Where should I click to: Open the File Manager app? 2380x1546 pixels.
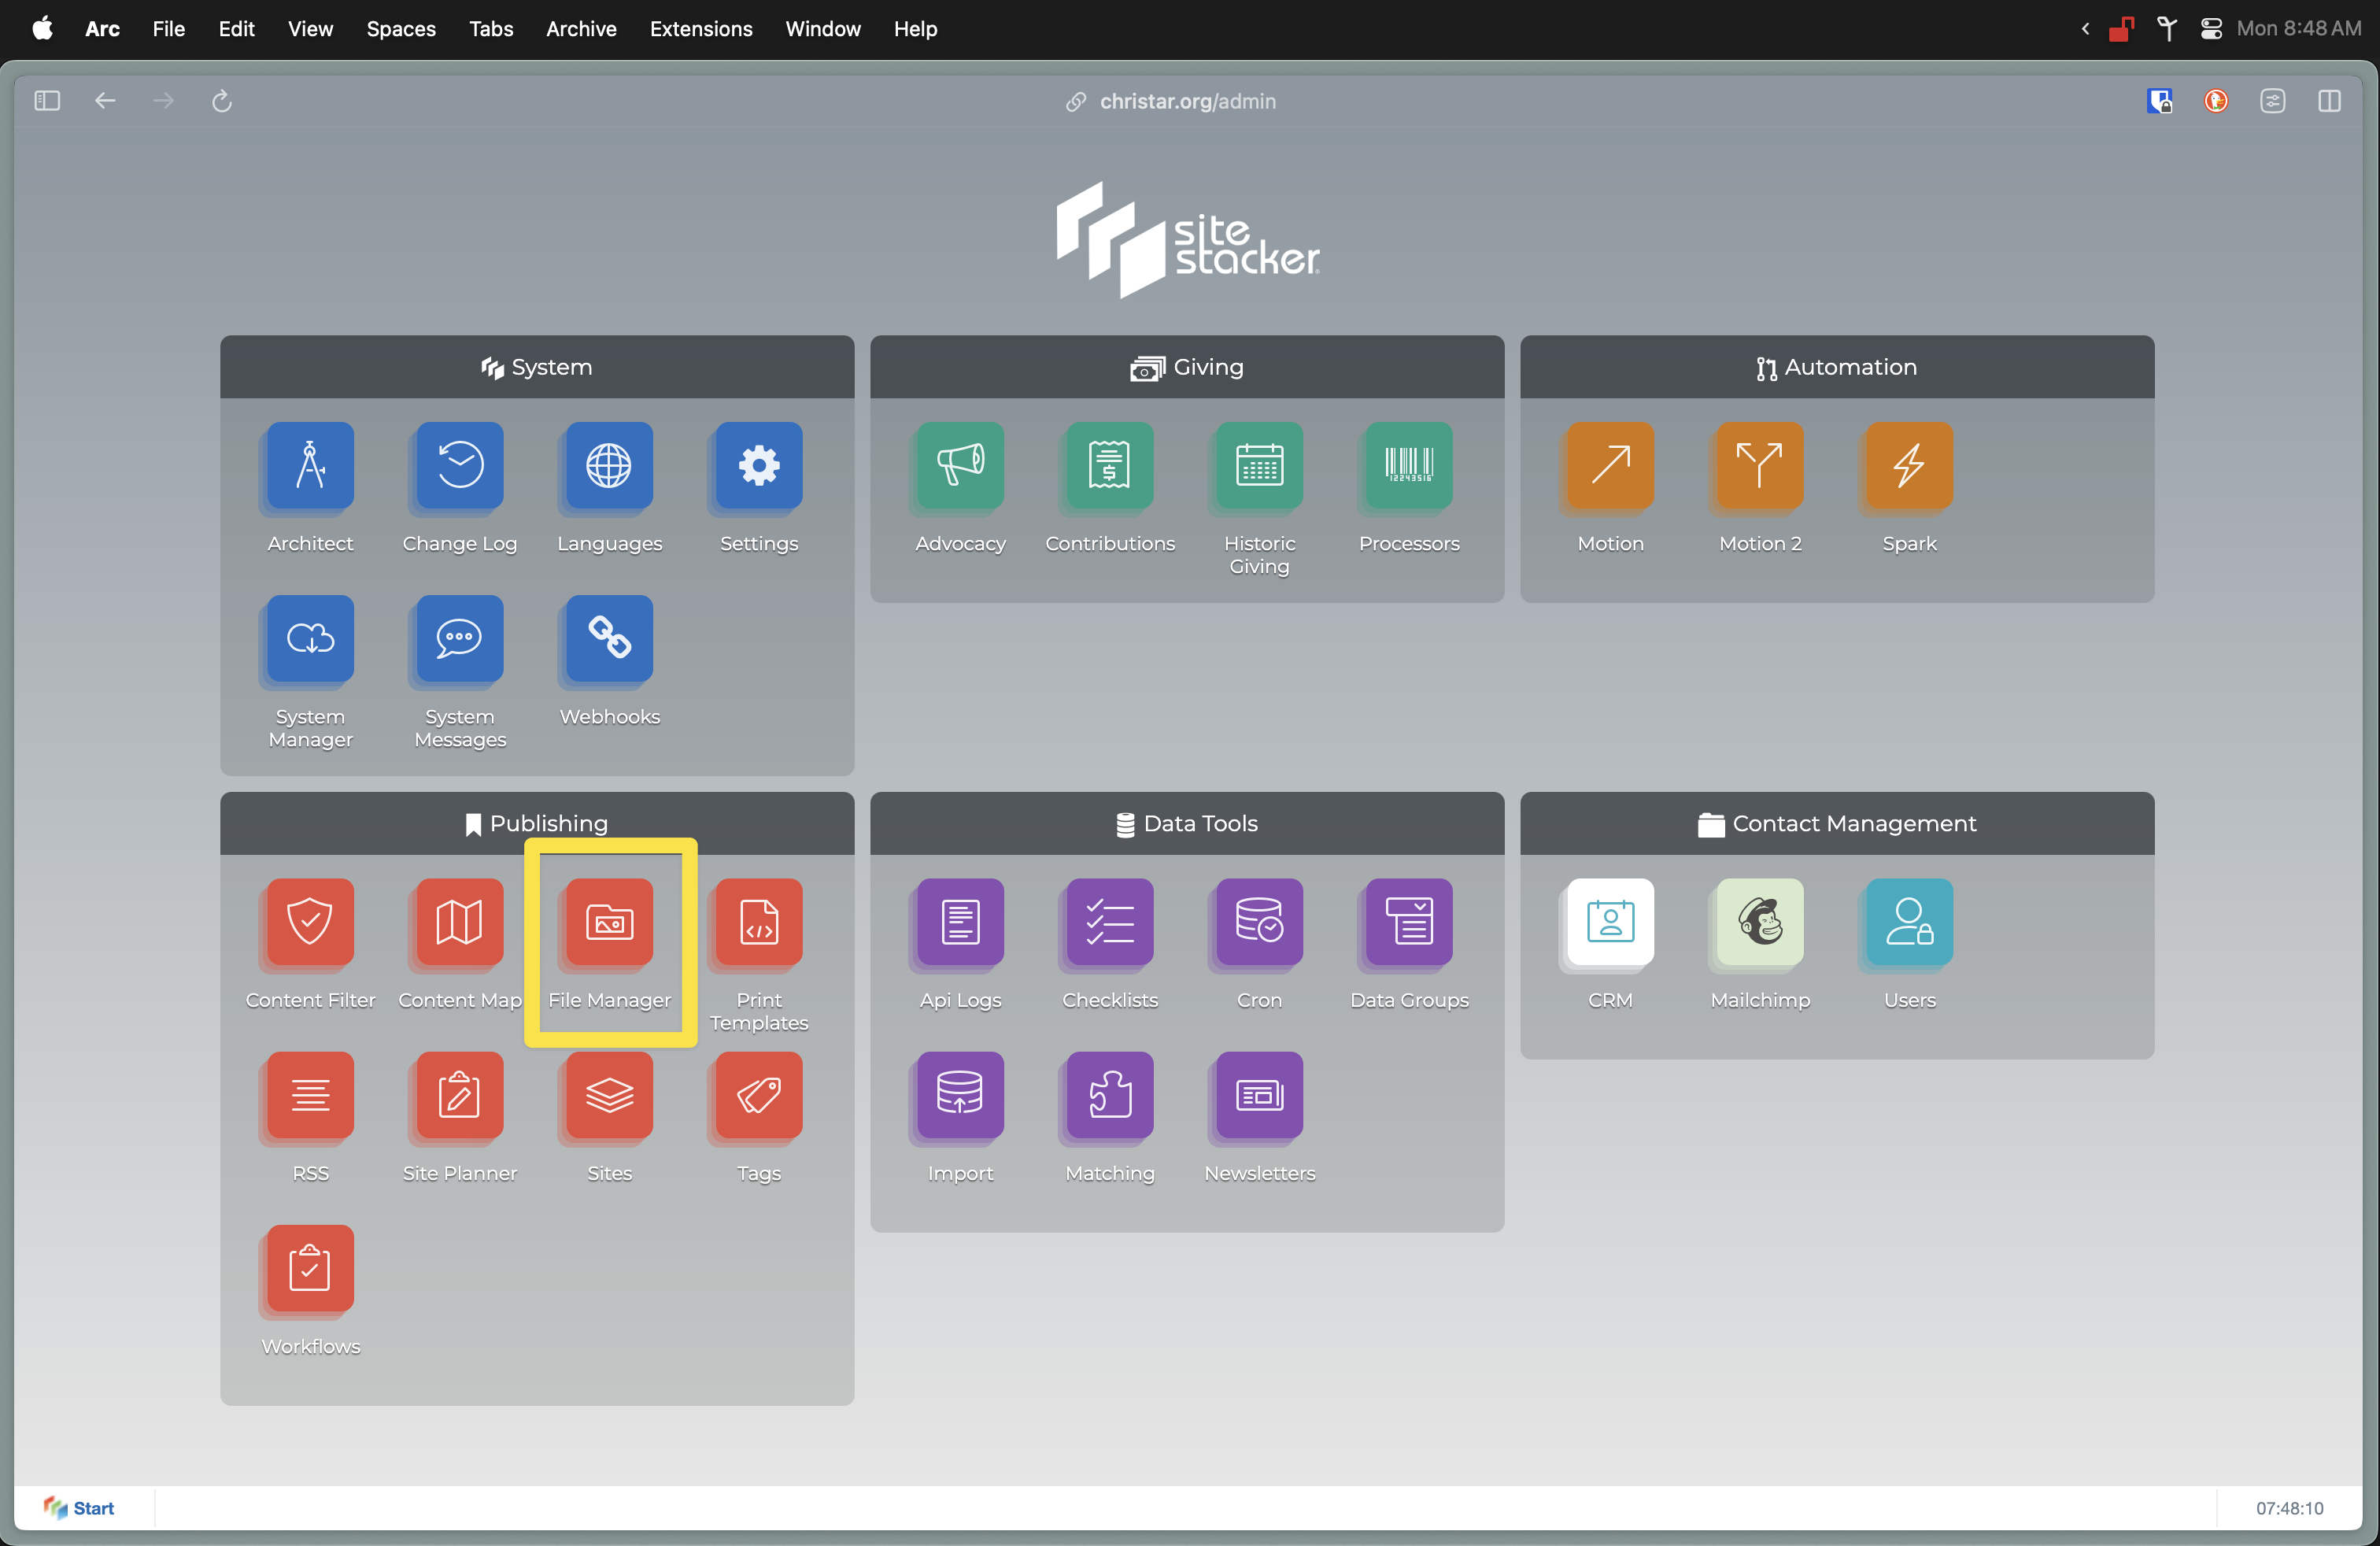point(609,922)
